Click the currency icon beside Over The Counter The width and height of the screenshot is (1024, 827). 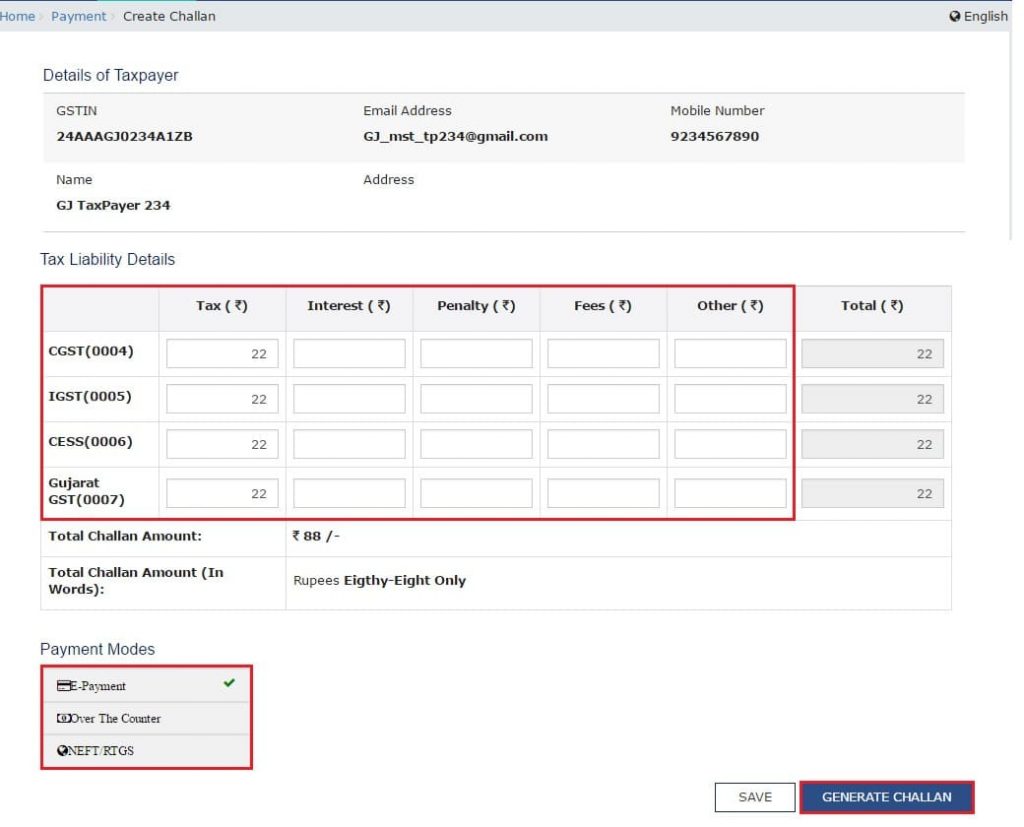66,718
